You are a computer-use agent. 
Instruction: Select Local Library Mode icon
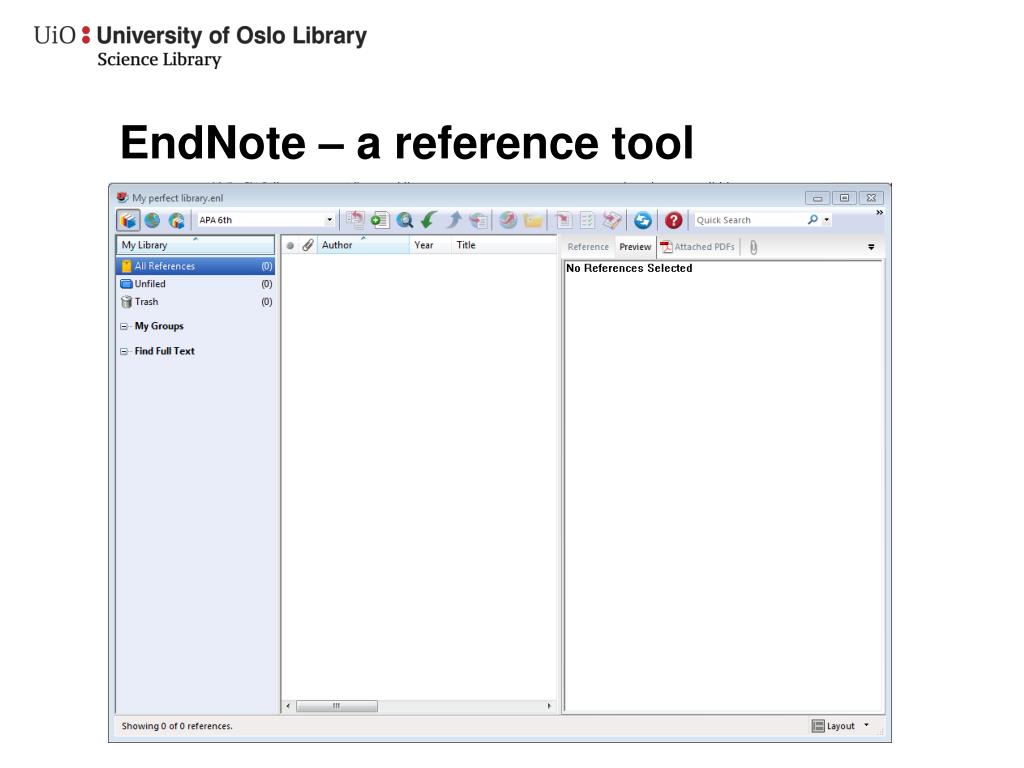tap(128, 220)
